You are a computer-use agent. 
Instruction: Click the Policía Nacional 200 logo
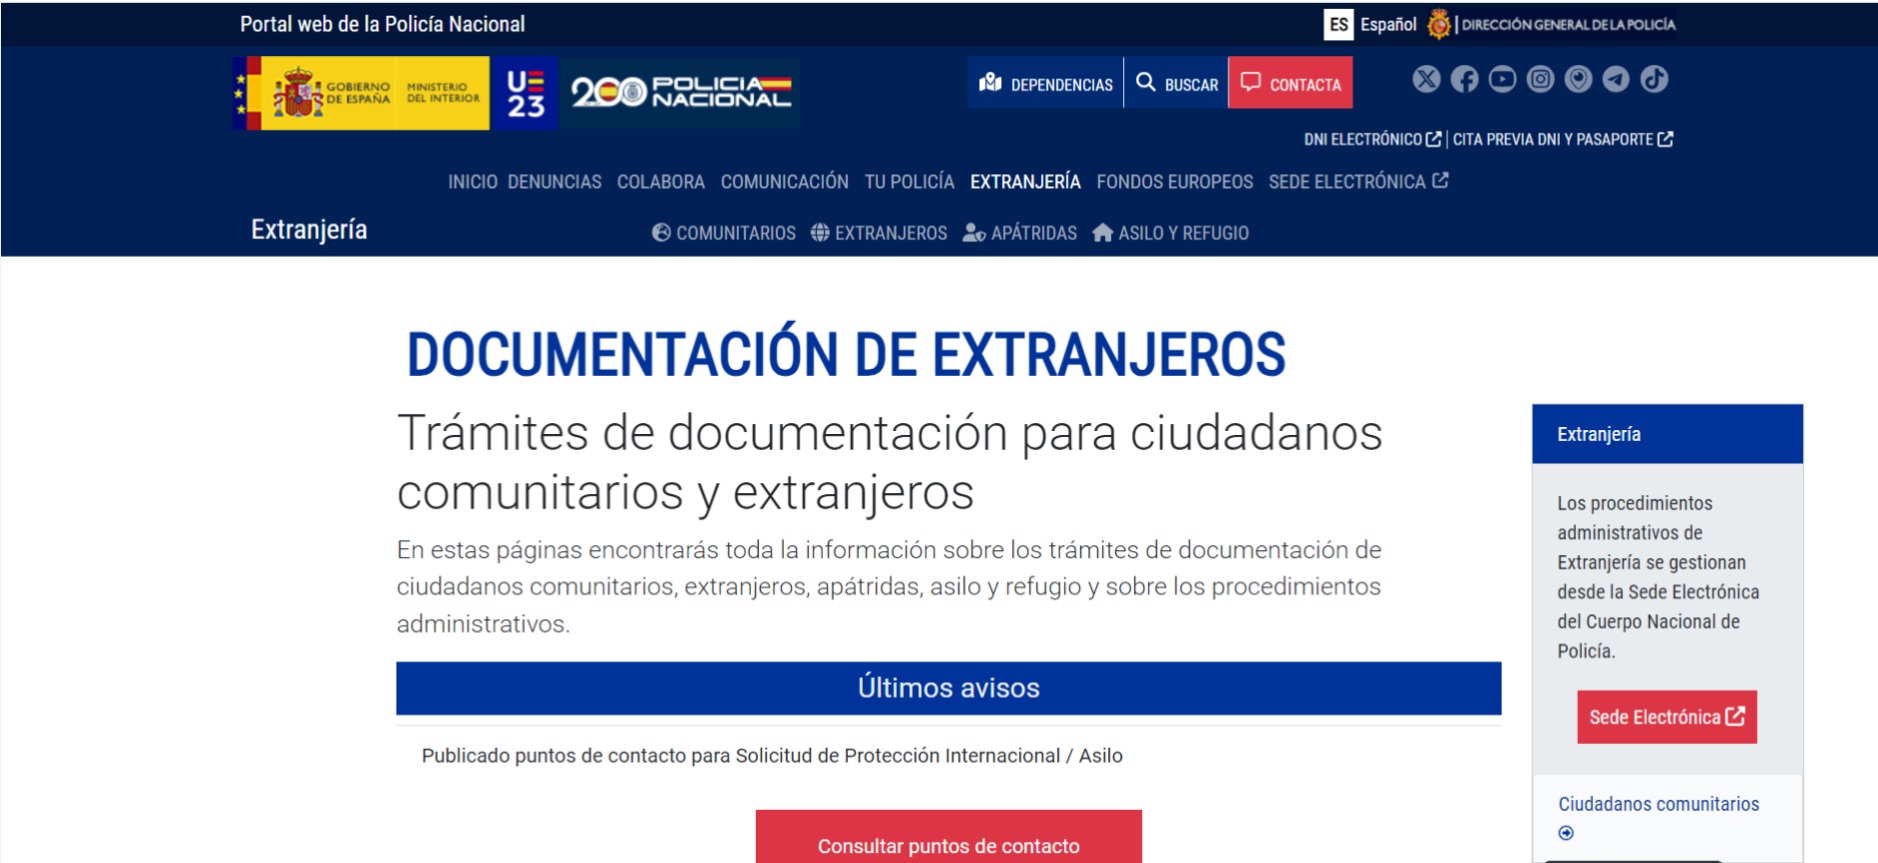(x=680, y=93)
